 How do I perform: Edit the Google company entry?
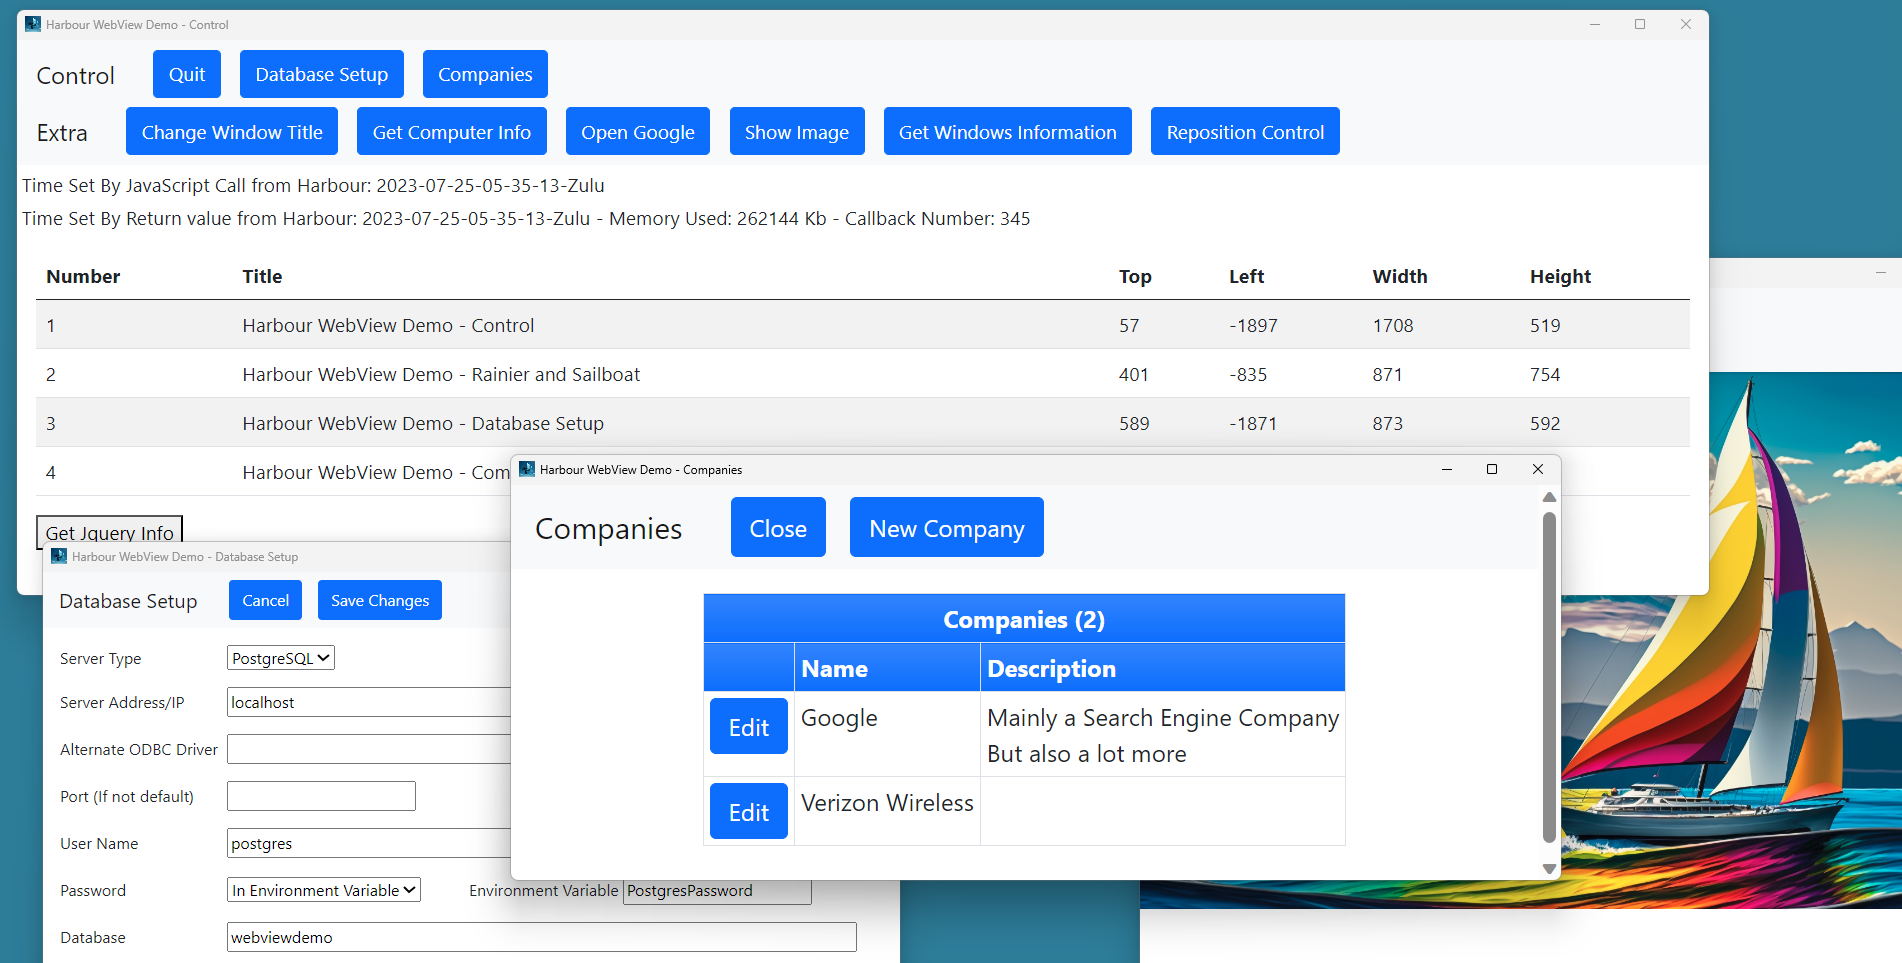tap(748, 727)
